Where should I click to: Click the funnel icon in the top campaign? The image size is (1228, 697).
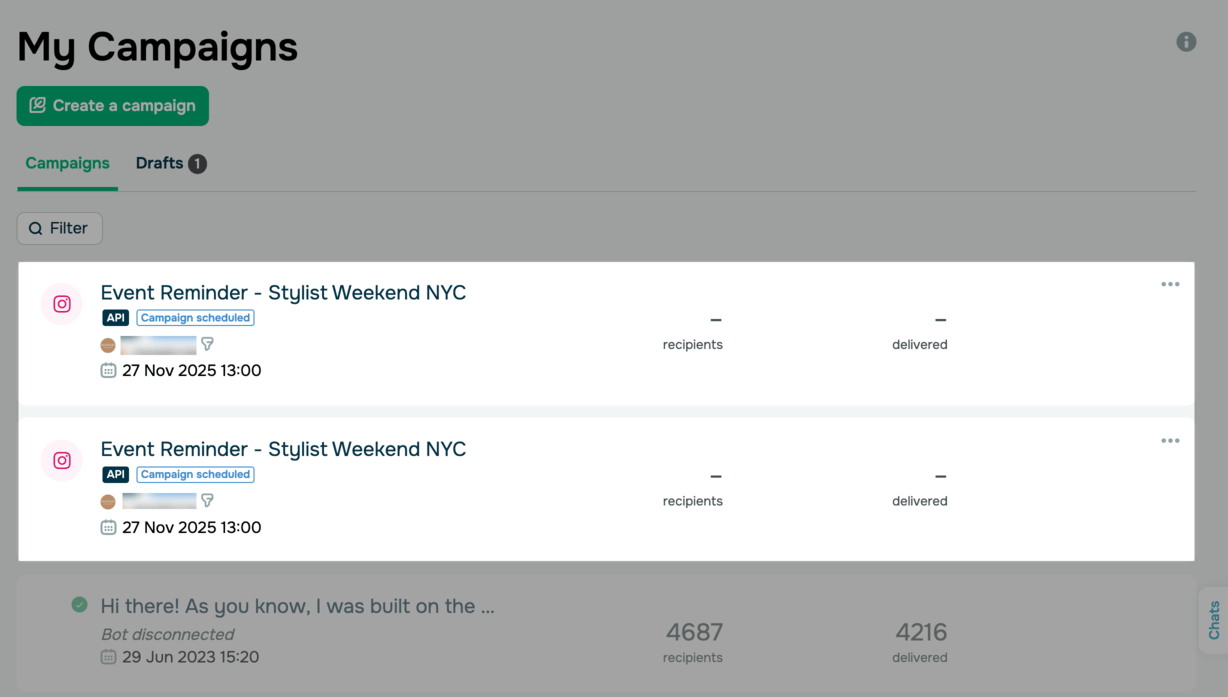(x=208, y=344)
